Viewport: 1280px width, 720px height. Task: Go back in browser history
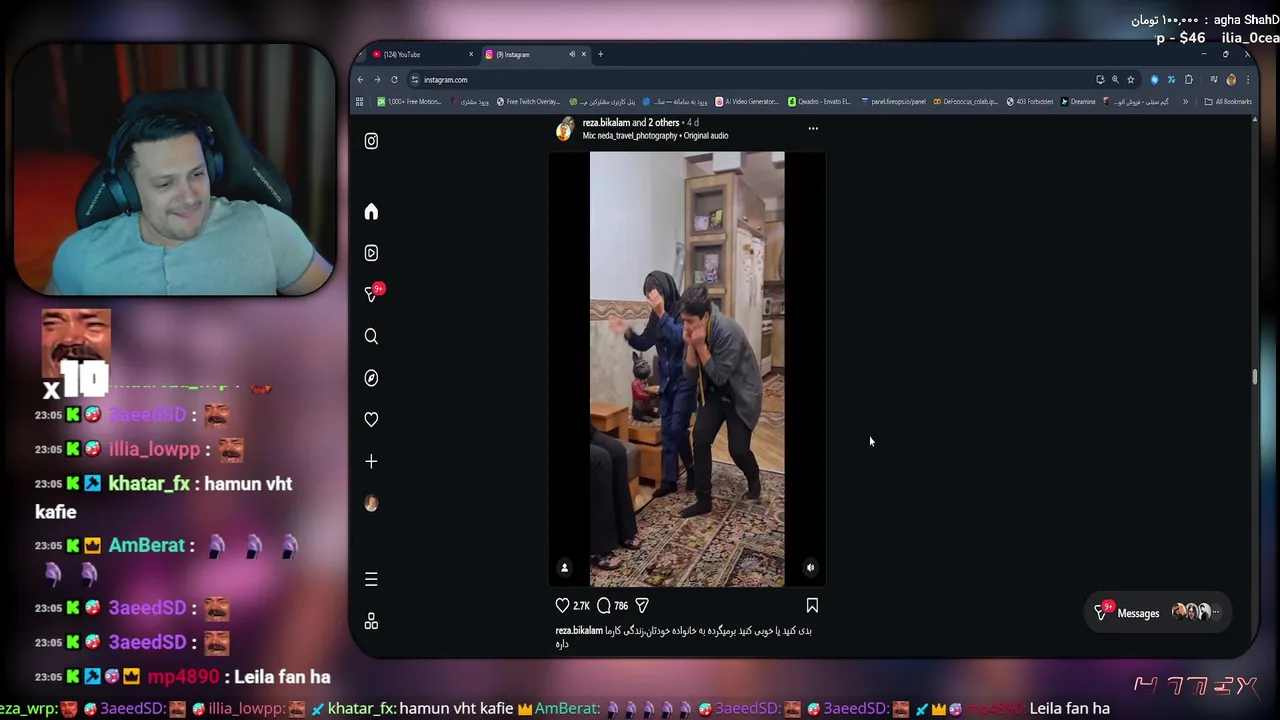pyautogui.click(x=361, y=80)
